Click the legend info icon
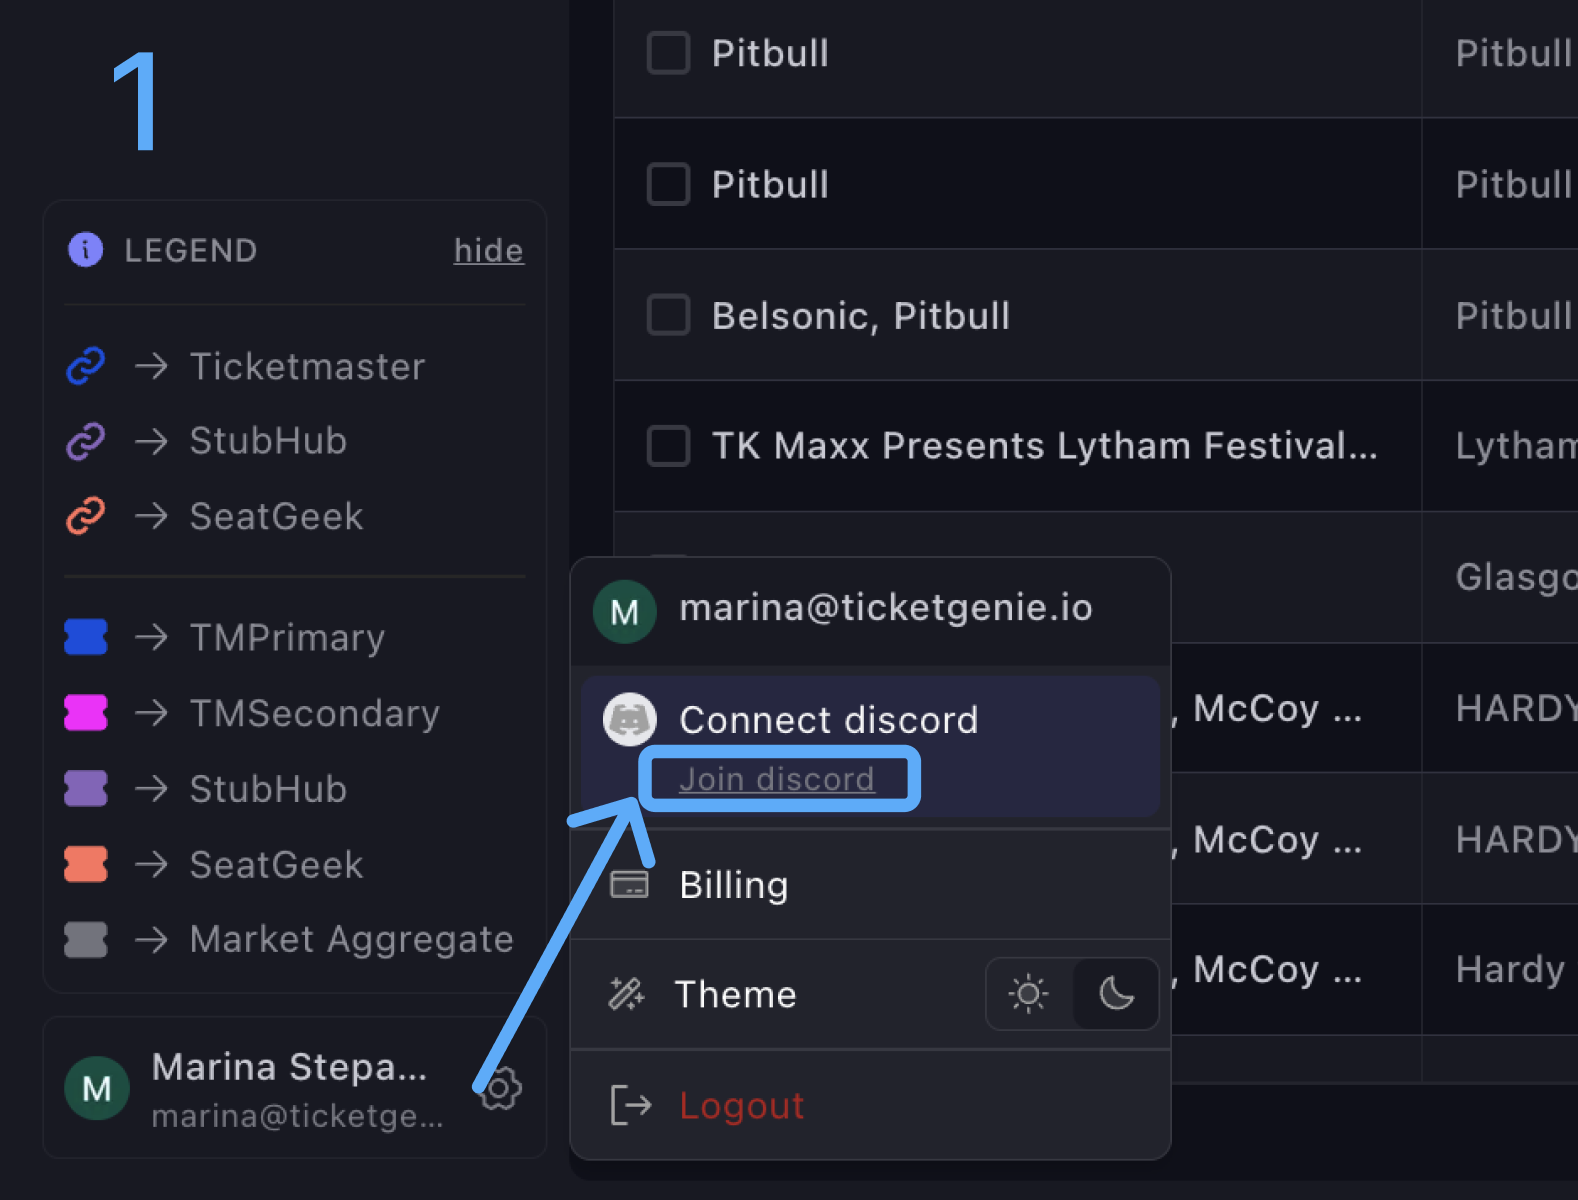 pos(85,249)
